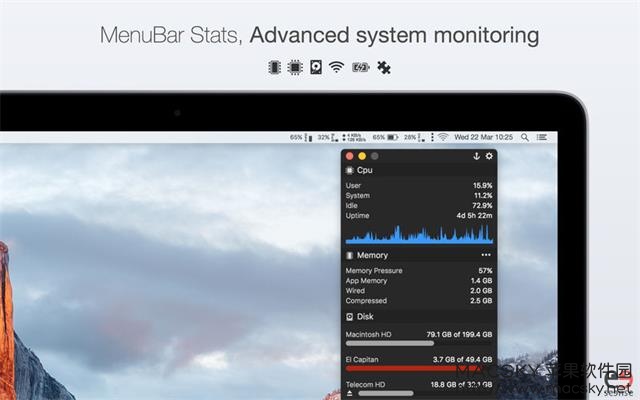Image resolution: width=640 pixels, height=400 pixels.
Task: Click the CPU chip icon under the headline
Action: pyautogui.click(x=295, y=67)
